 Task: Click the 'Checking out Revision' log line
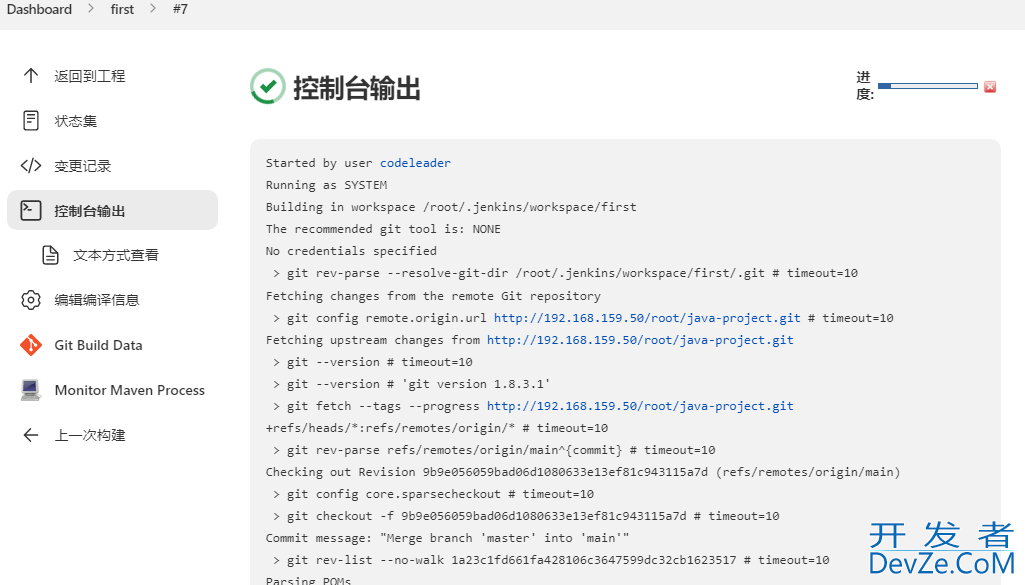click(582, 472)
